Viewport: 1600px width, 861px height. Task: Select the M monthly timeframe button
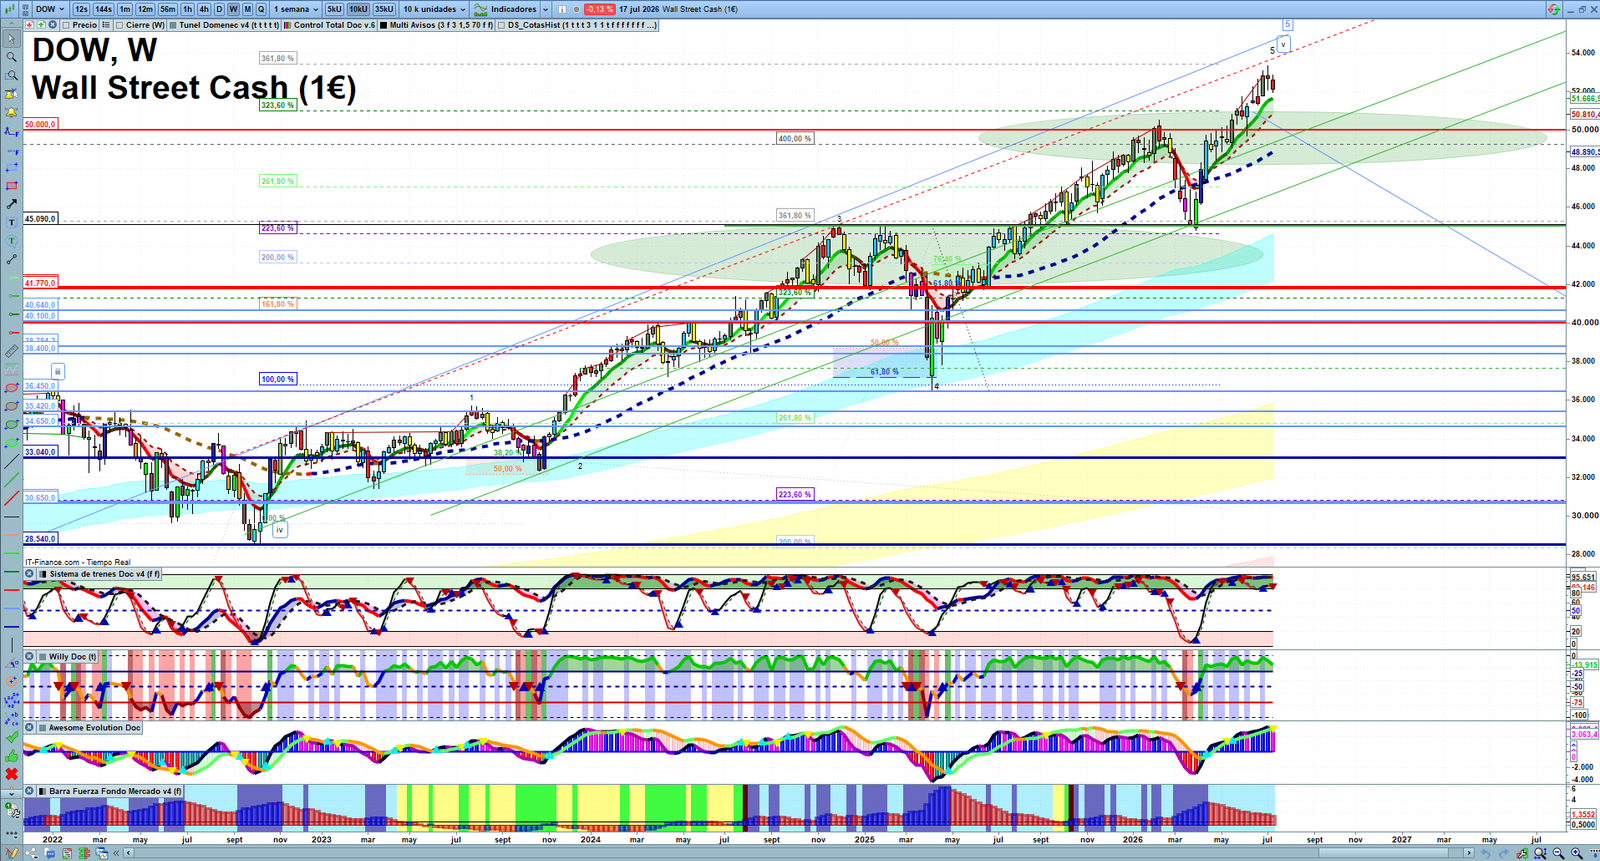click(247, 9)
